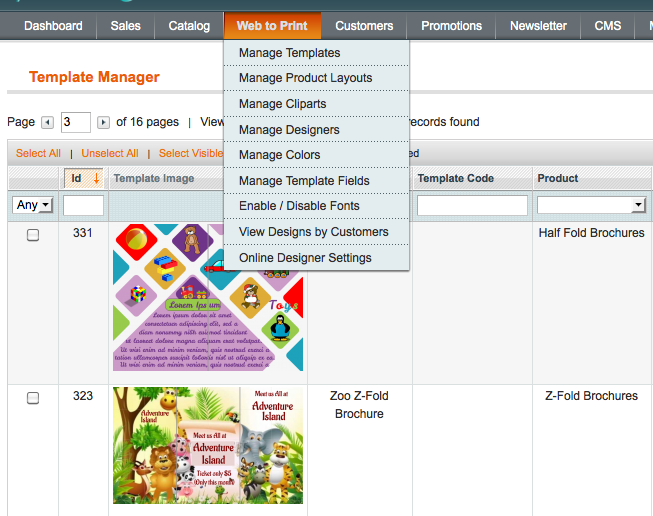This screenshot has height=516, width=653.
Task: Click the Id value 331
Action: pos(82,233)
